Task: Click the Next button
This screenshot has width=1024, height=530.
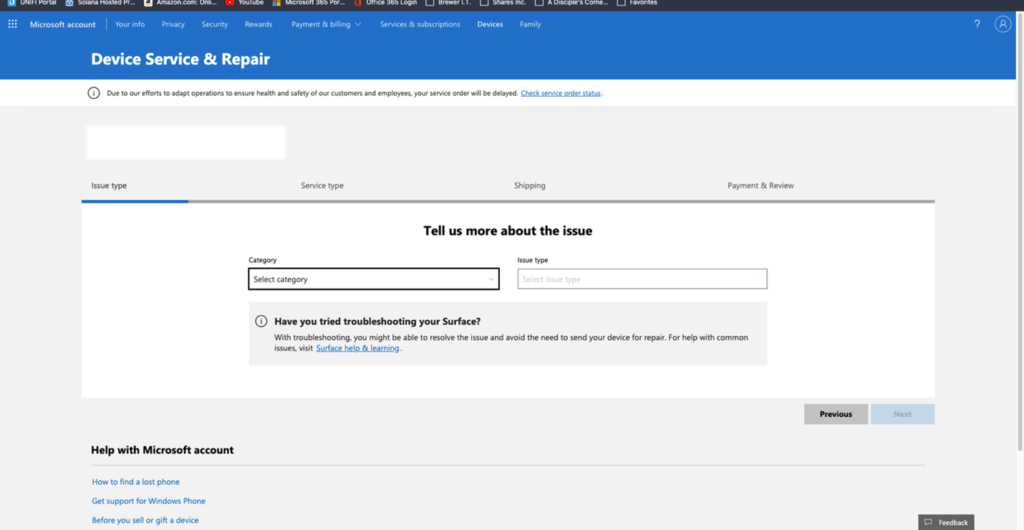Action: [903, 414]
